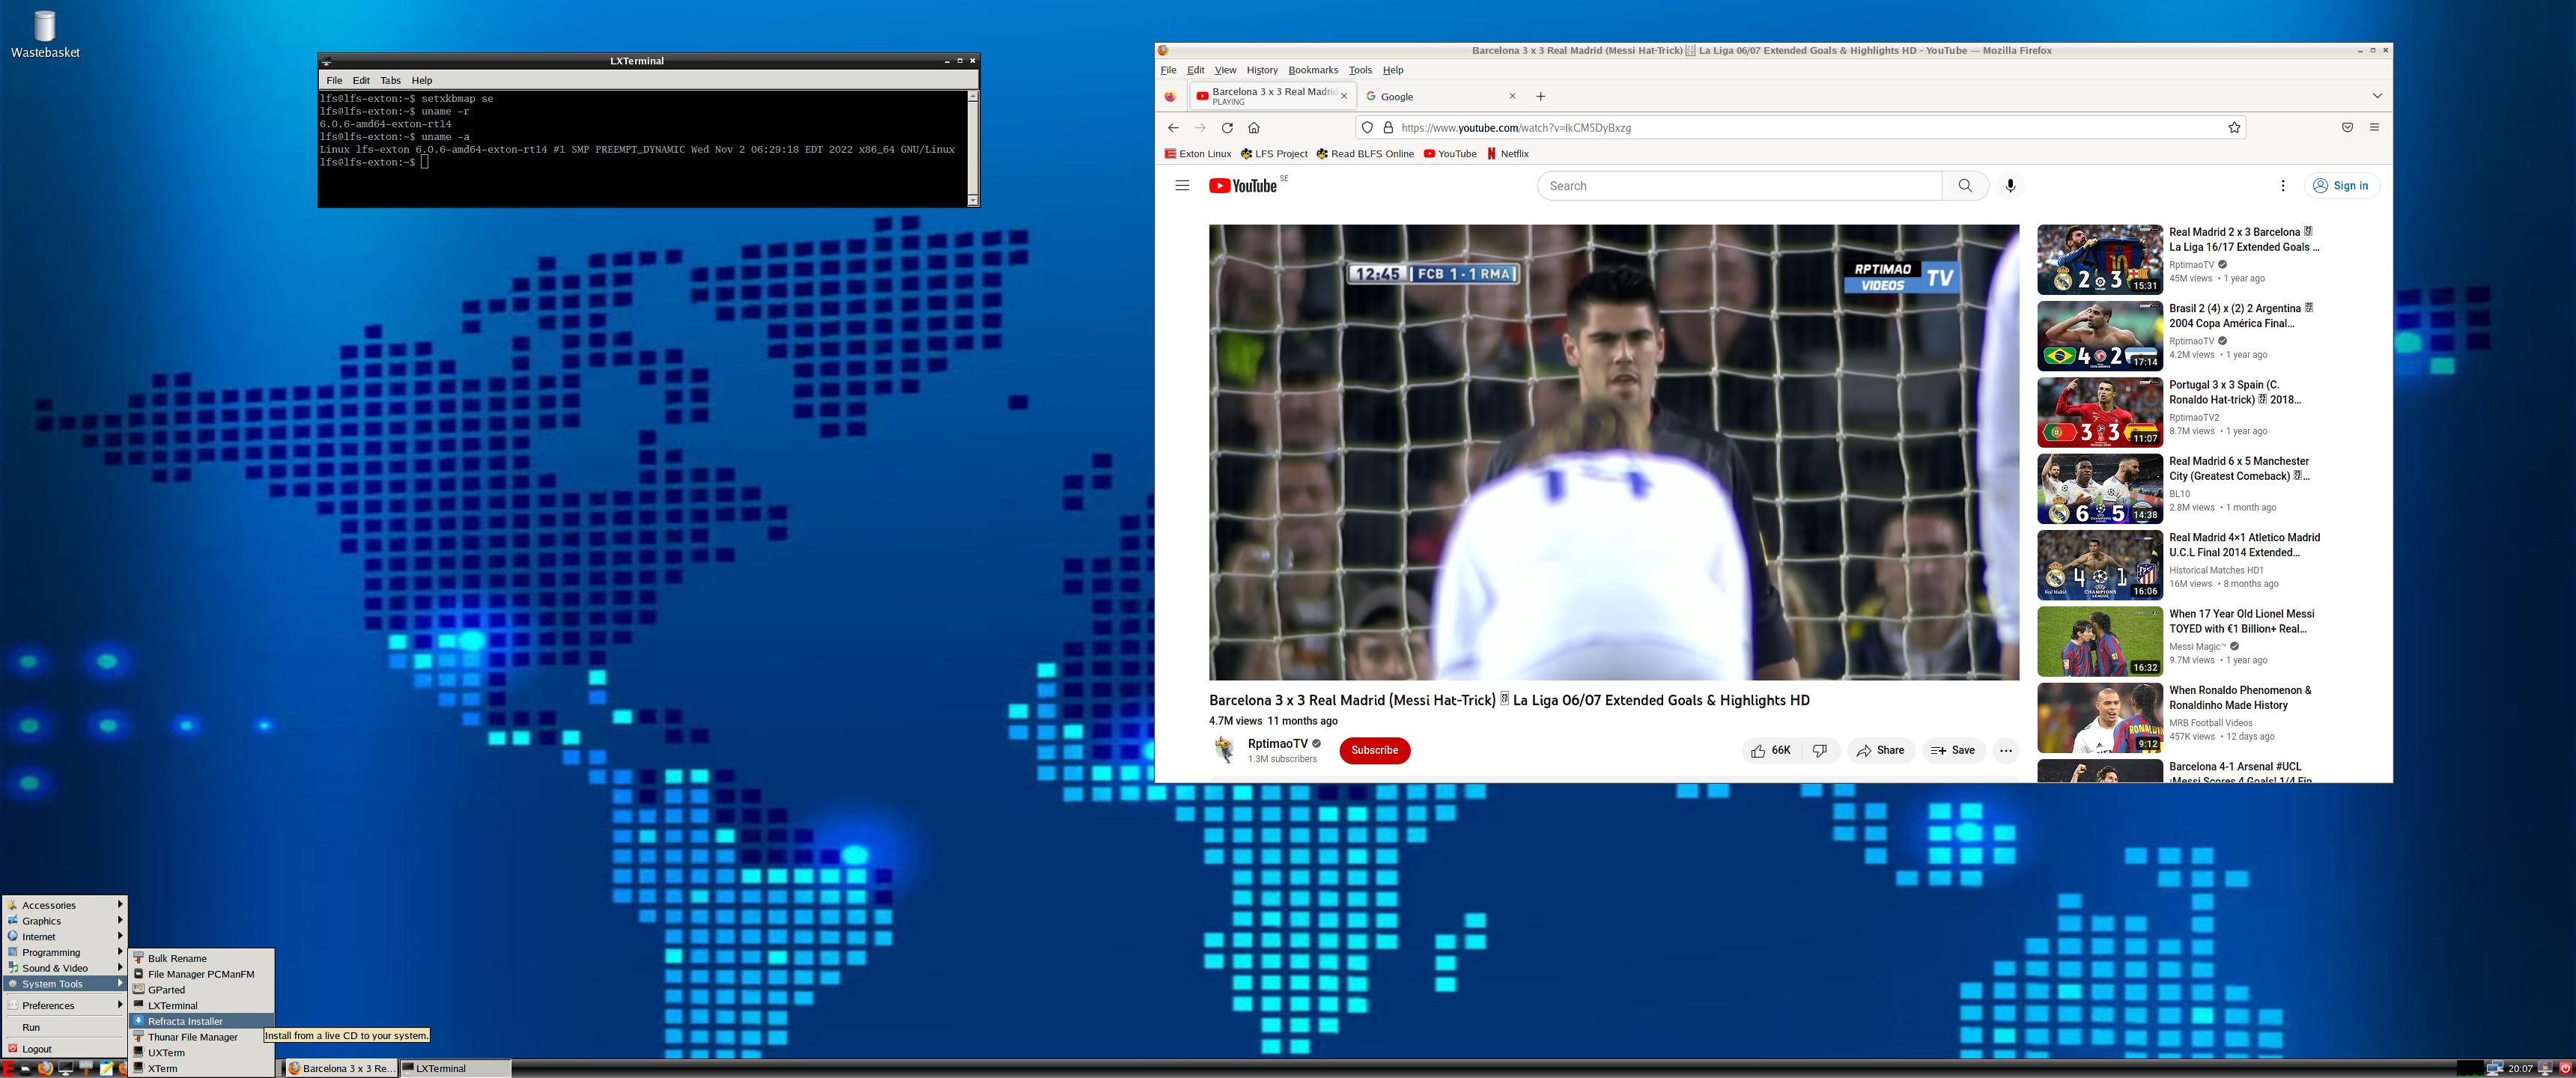
Task: Open GParted from System Tools menu
Action: (x=201, y=990)
